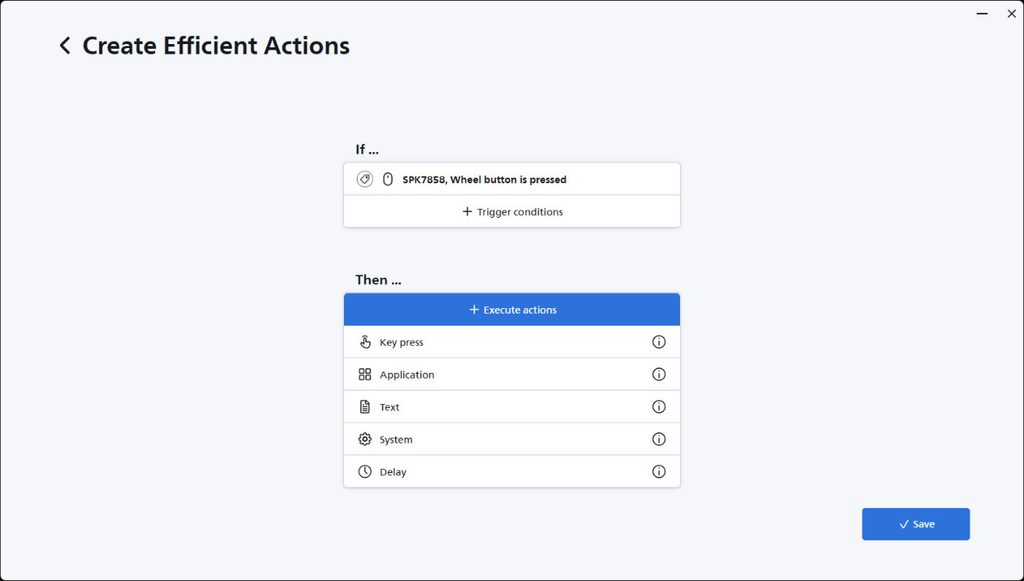
Task: Click the System gear icon
Action: (x=365, y=439)
